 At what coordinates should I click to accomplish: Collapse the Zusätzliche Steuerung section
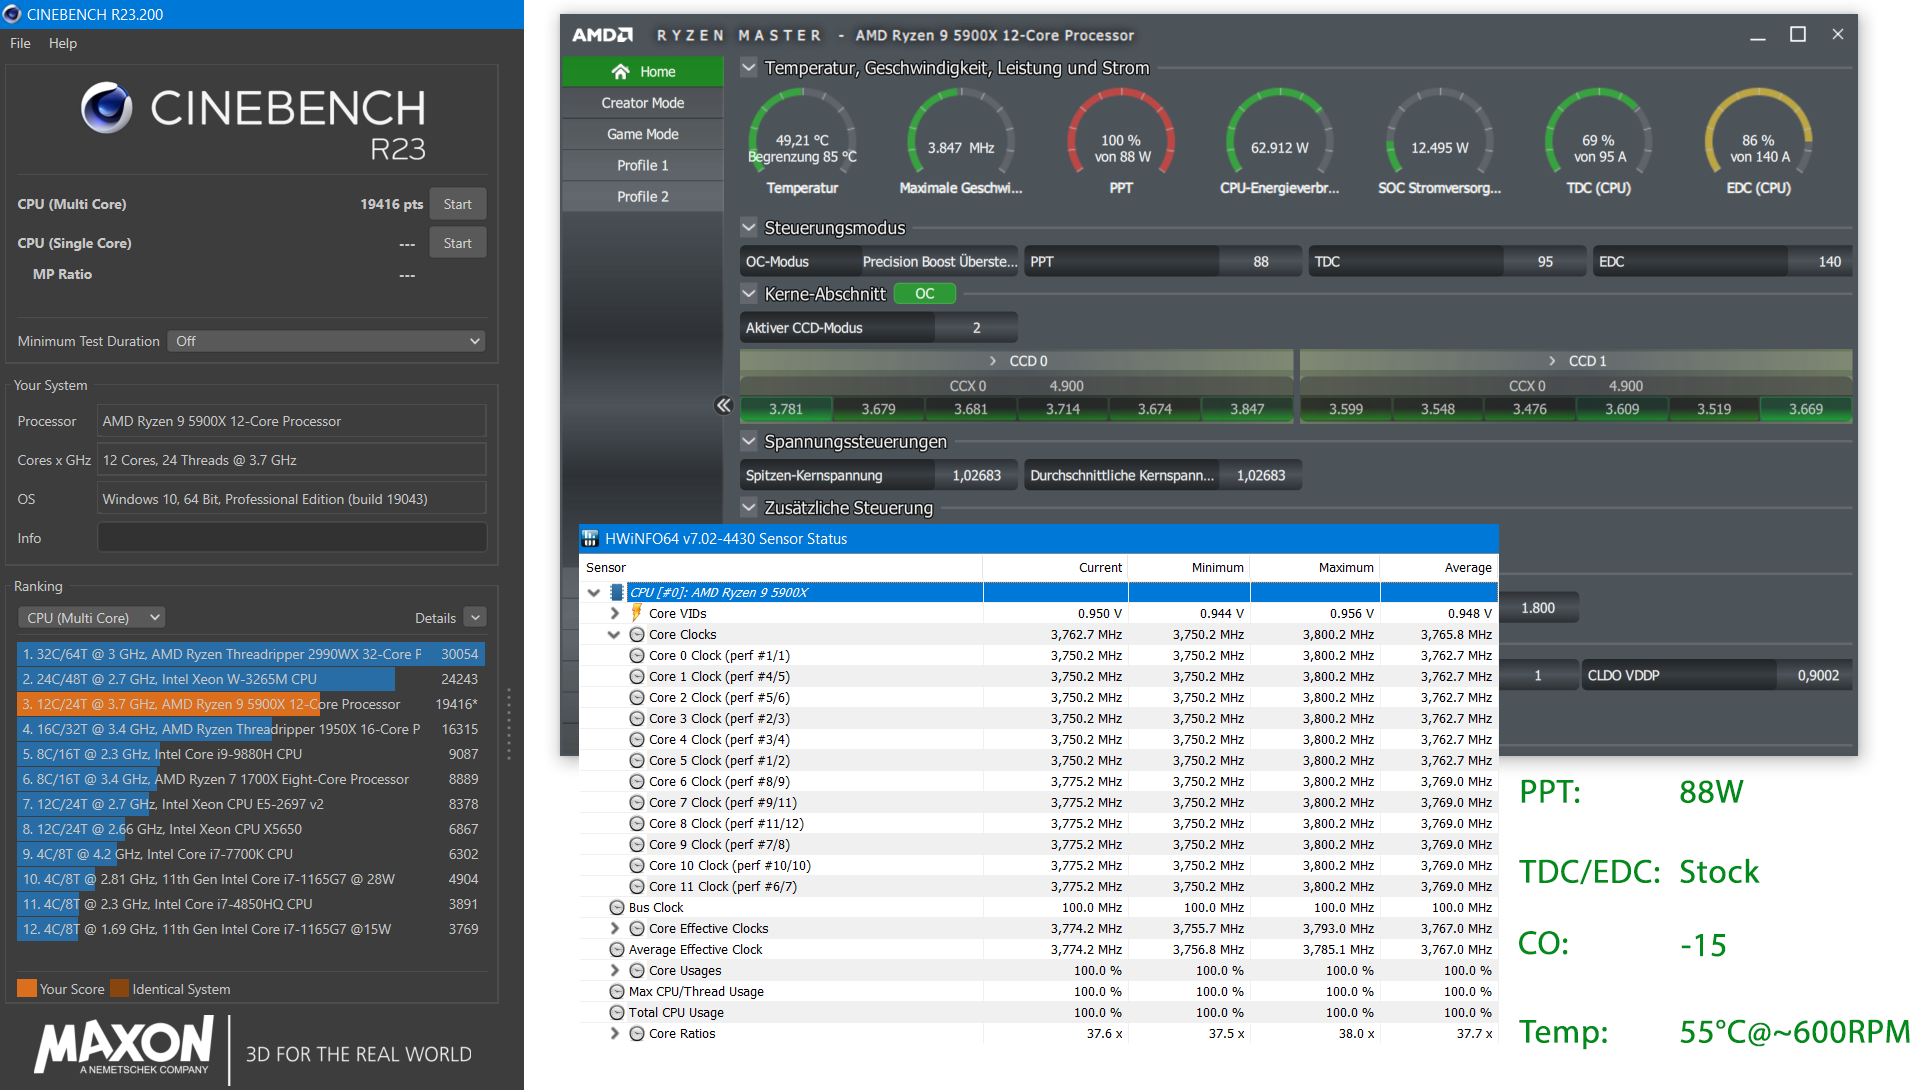[748, 507]
